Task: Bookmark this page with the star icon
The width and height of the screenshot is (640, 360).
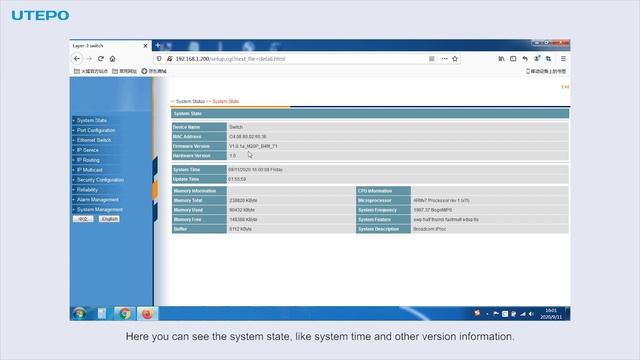Action: coord(455,59)
